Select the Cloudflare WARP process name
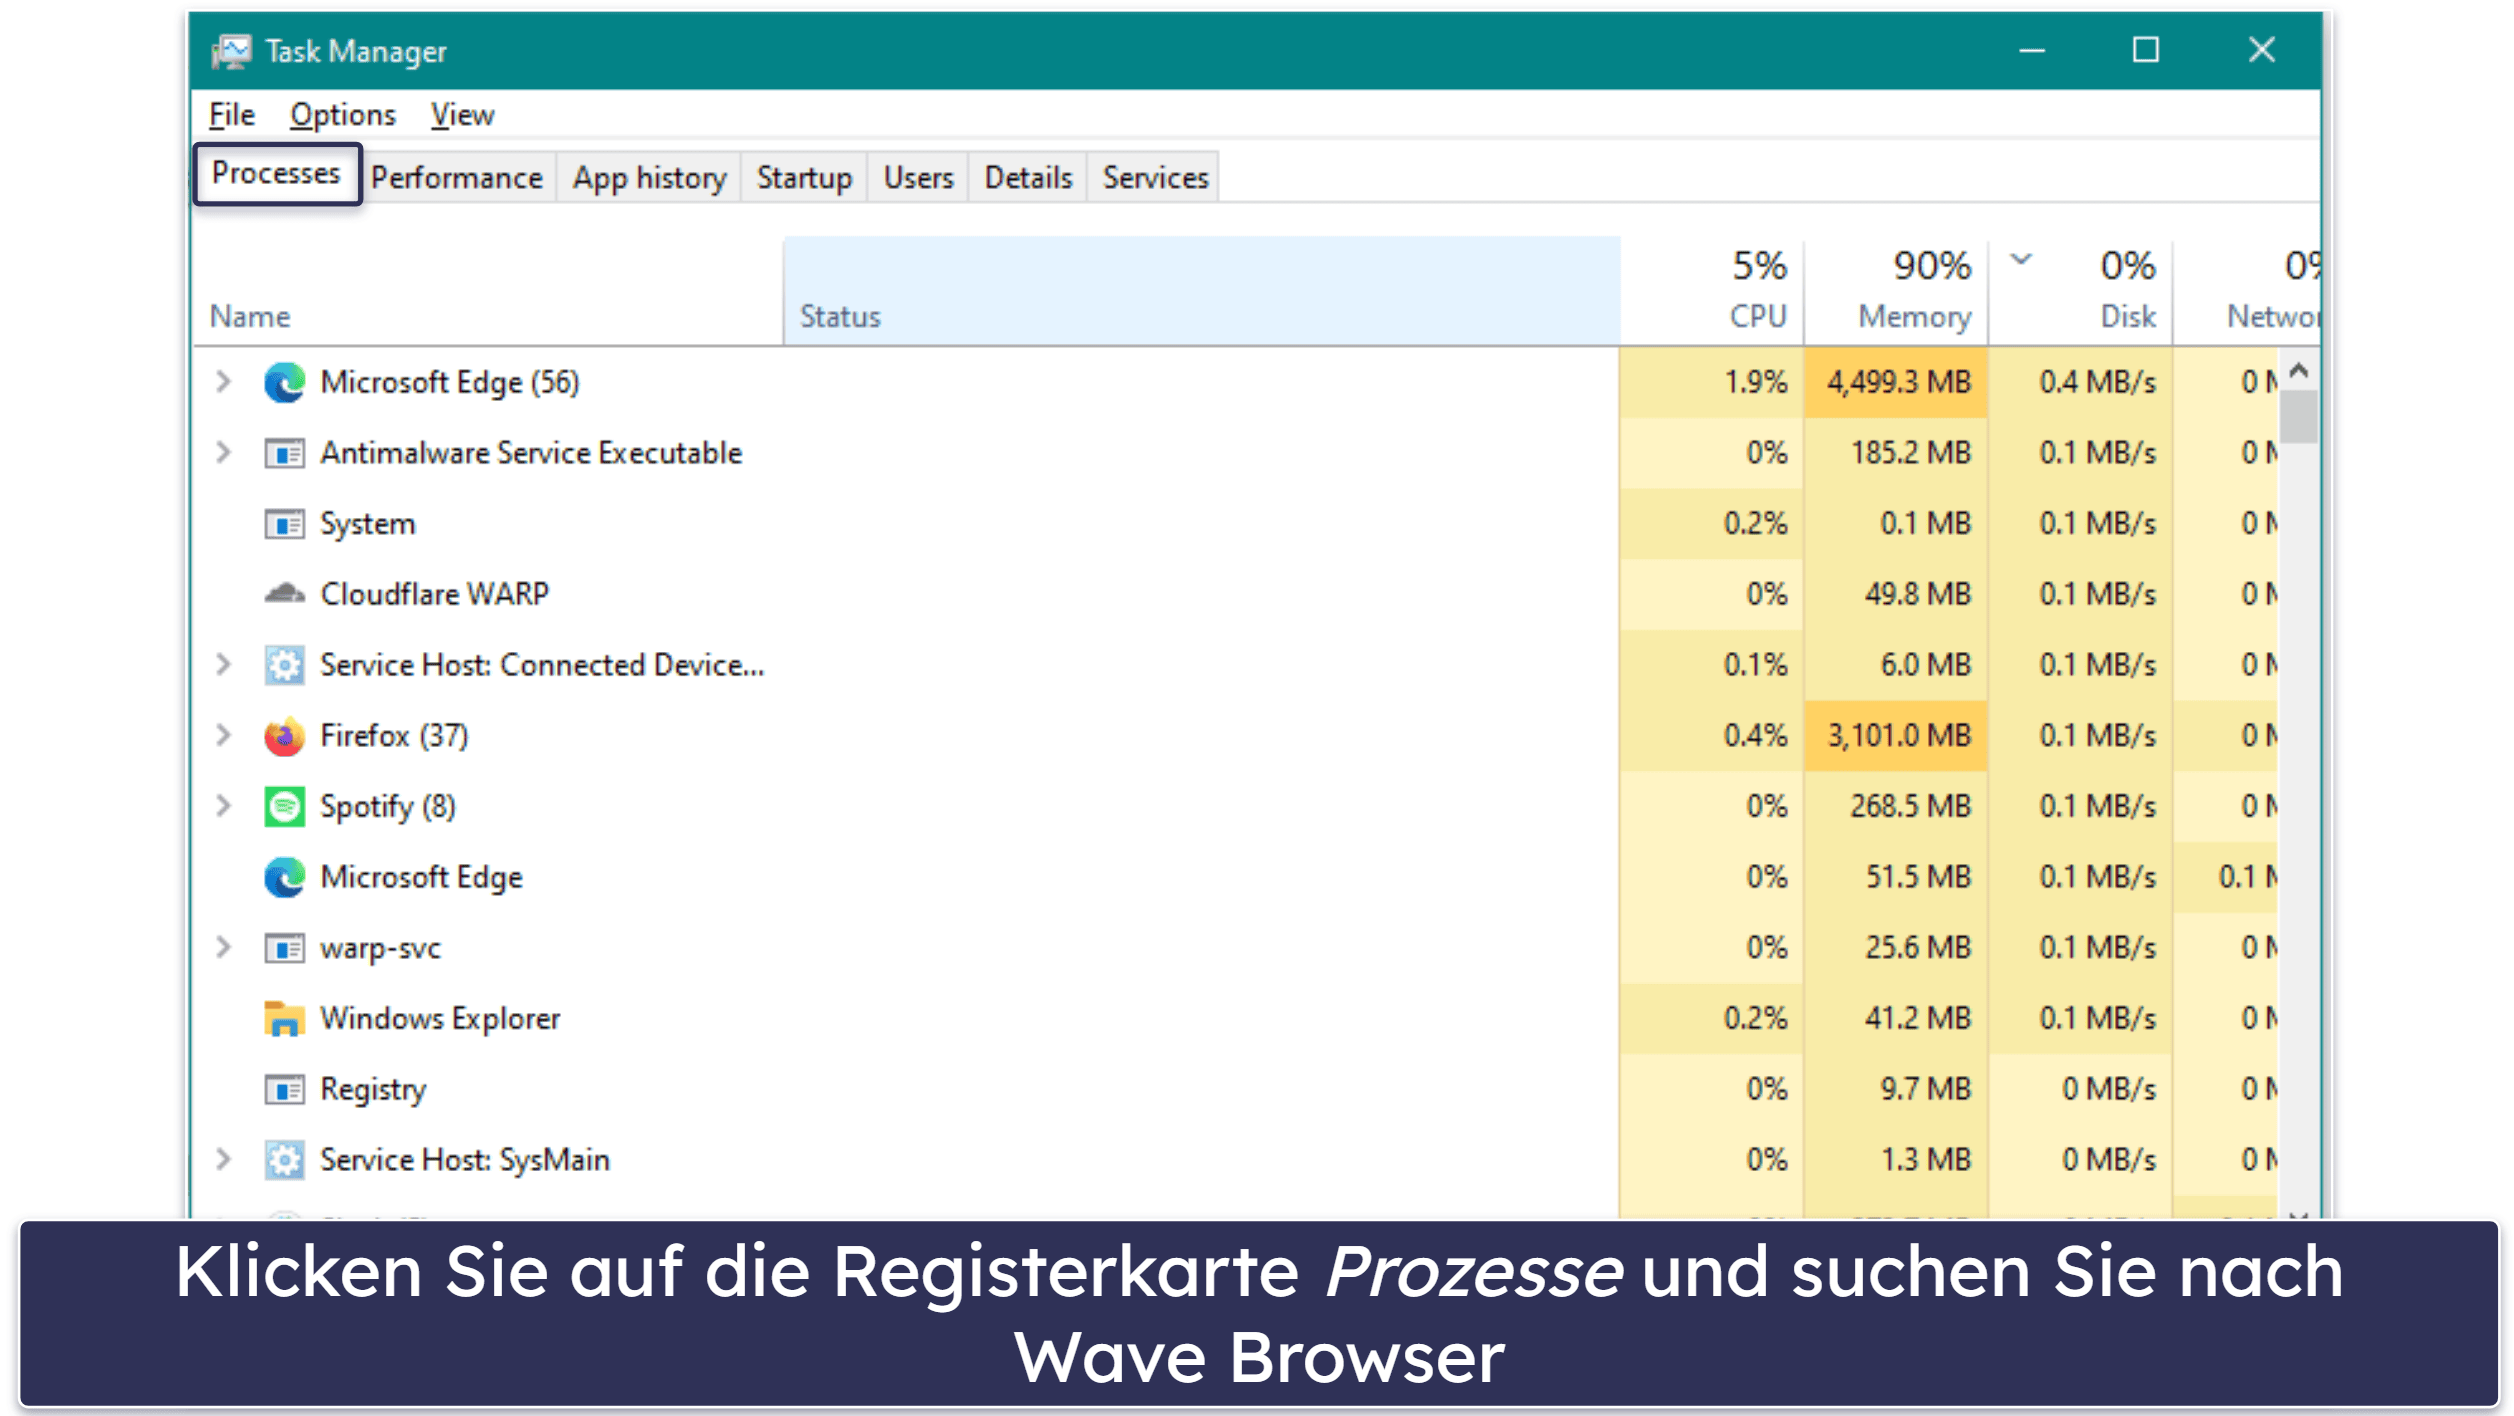 tap(434, 594)
